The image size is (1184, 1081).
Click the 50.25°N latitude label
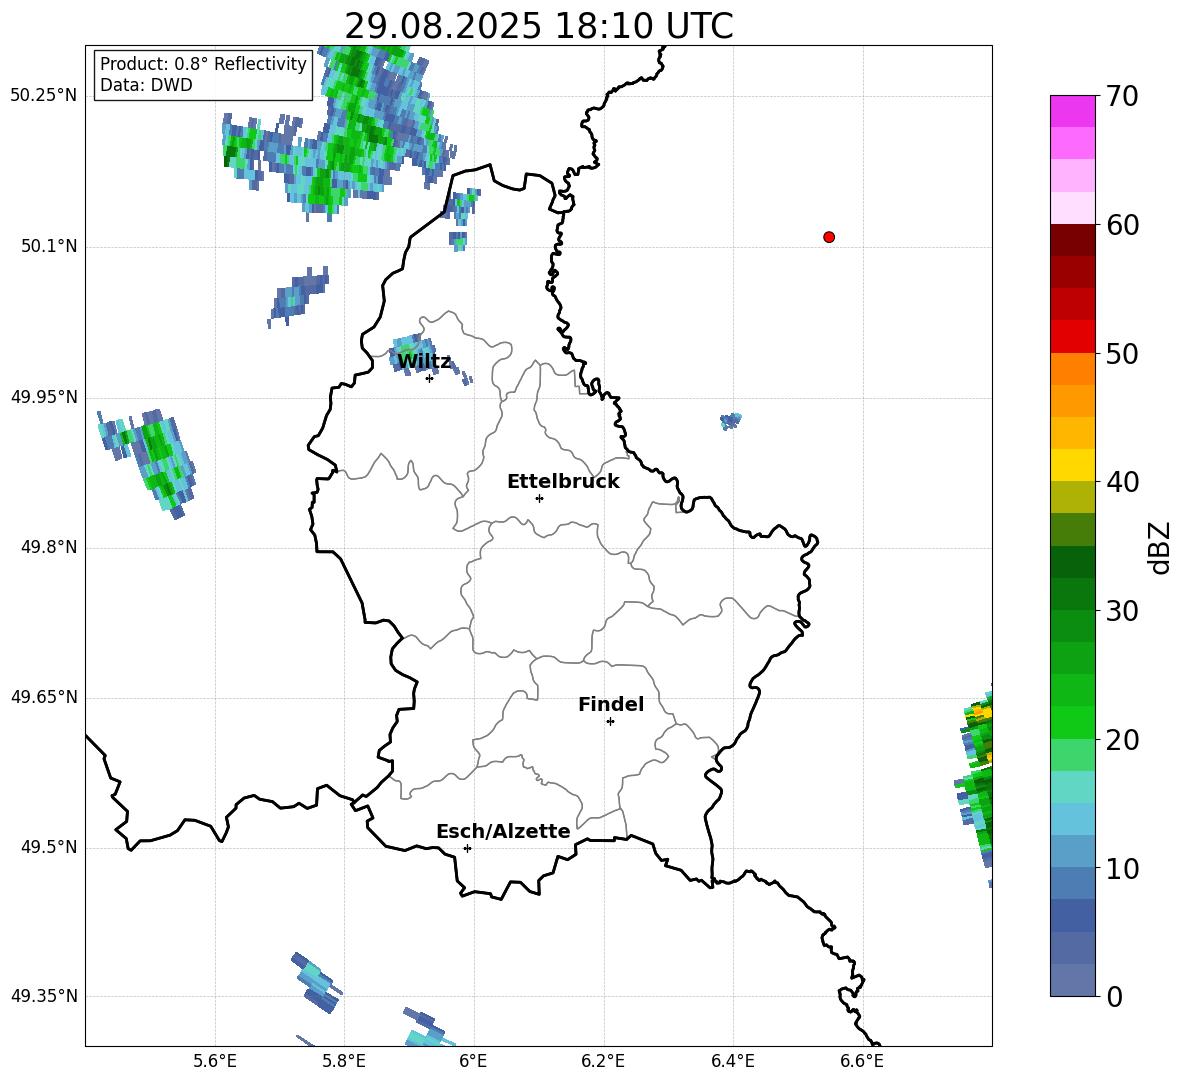[x=44, y=96]
